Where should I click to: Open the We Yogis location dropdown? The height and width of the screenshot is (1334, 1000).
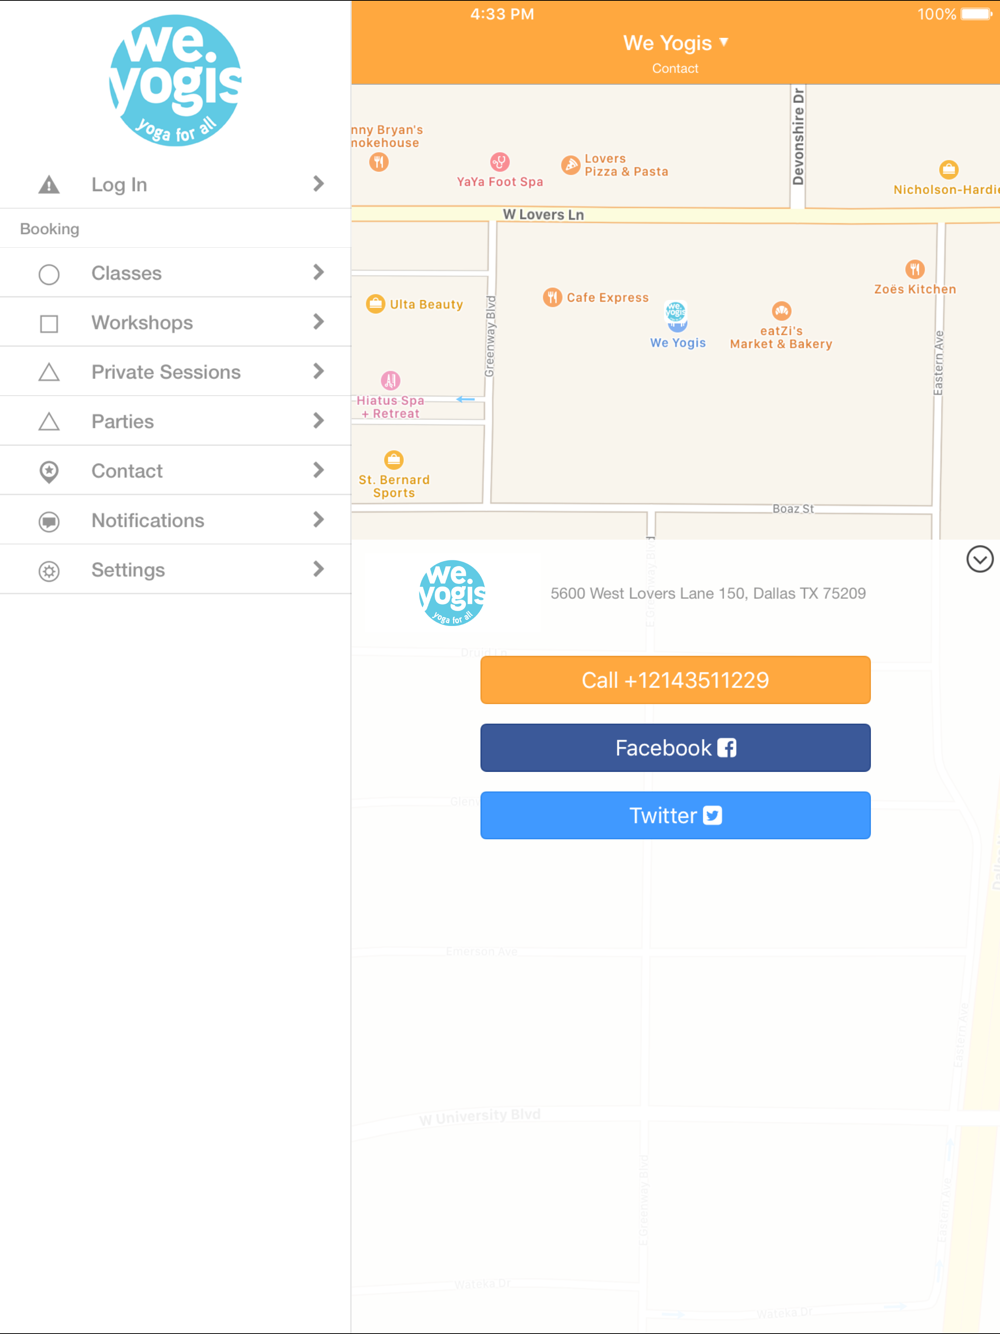[676, 43]
